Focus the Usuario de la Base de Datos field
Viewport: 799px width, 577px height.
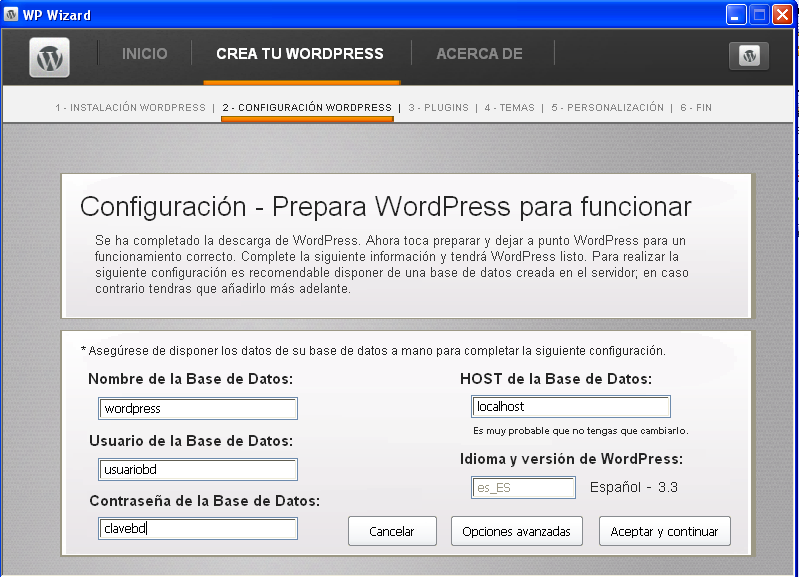pyautogui.click(x=198, y=470)
